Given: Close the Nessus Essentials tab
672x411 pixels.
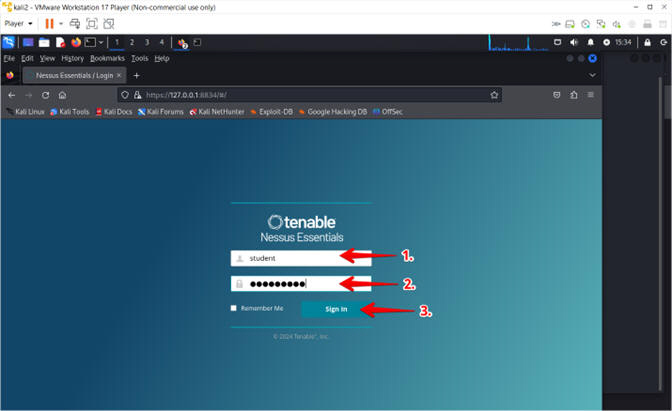Looking at the screenshot, I should (x=119, y=75).
